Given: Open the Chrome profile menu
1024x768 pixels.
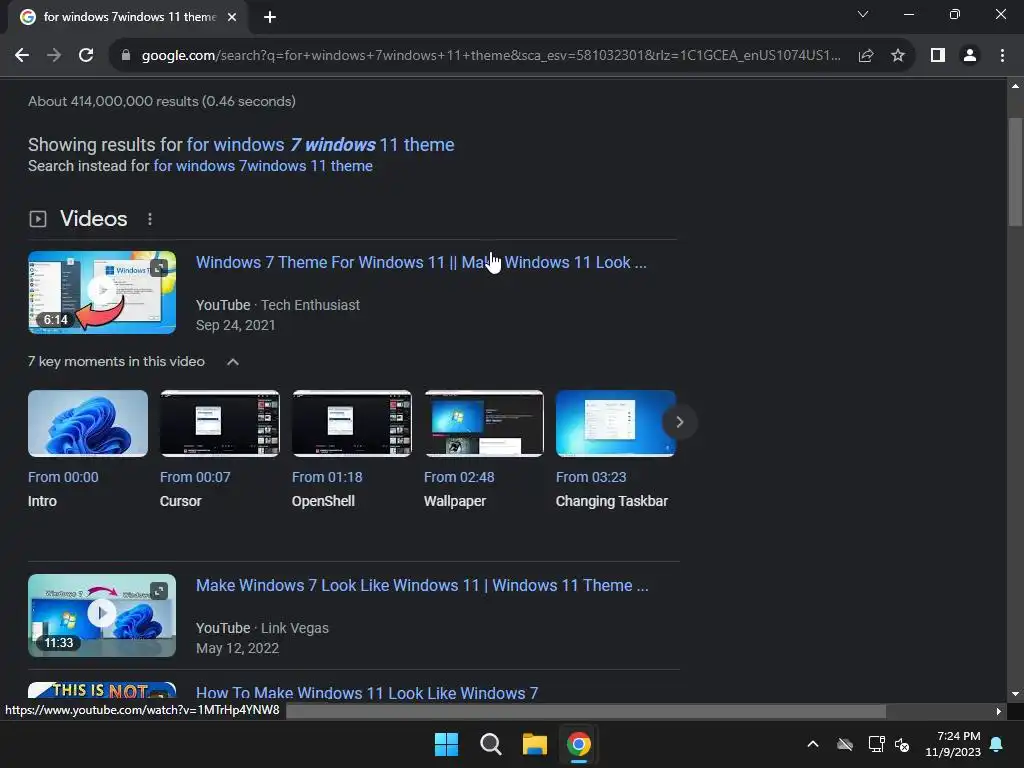Looking at the screenshot, I should coord(970,56).
